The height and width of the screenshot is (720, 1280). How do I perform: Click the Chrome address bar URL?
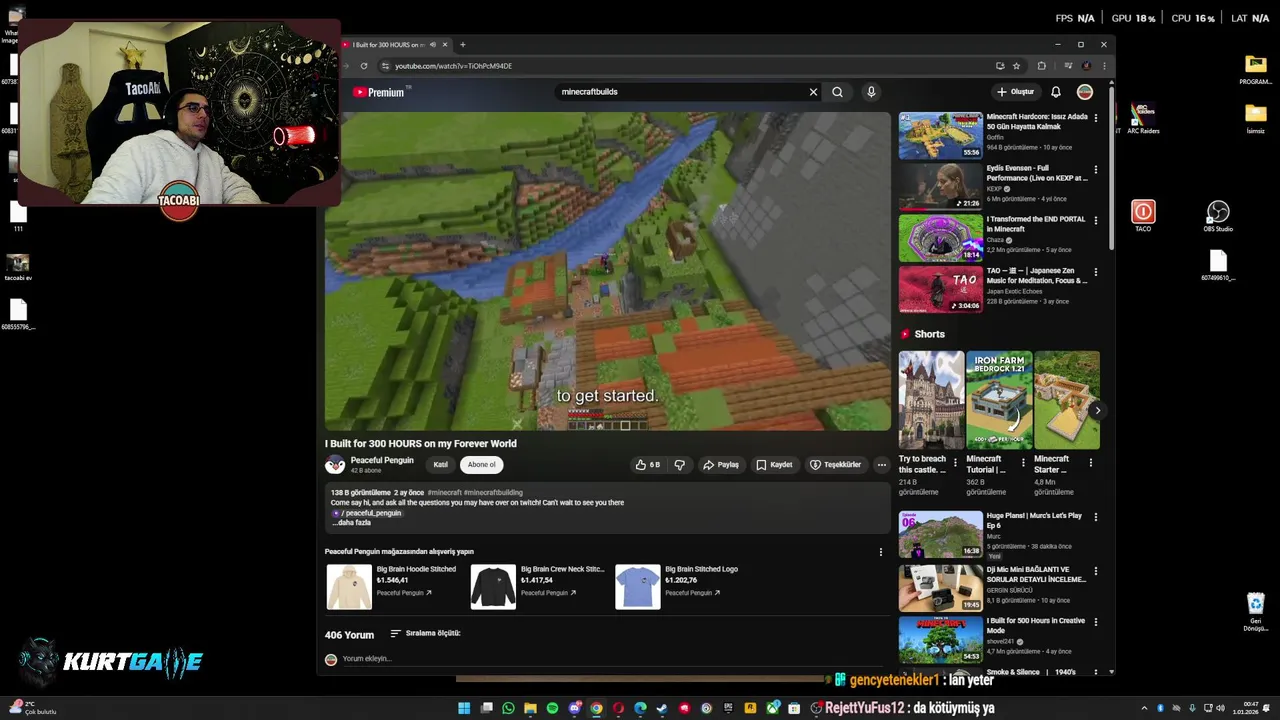coord(453,66)
